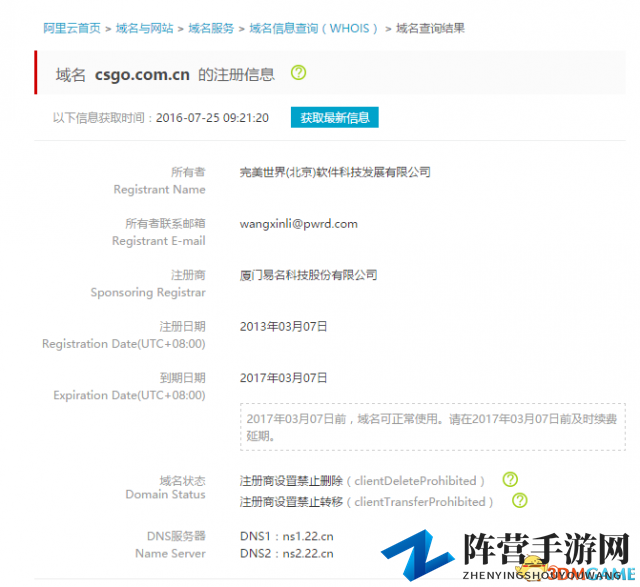Select registrar 厦门易名科技股份有限公司
640x587 pixels.
[309, 275]
